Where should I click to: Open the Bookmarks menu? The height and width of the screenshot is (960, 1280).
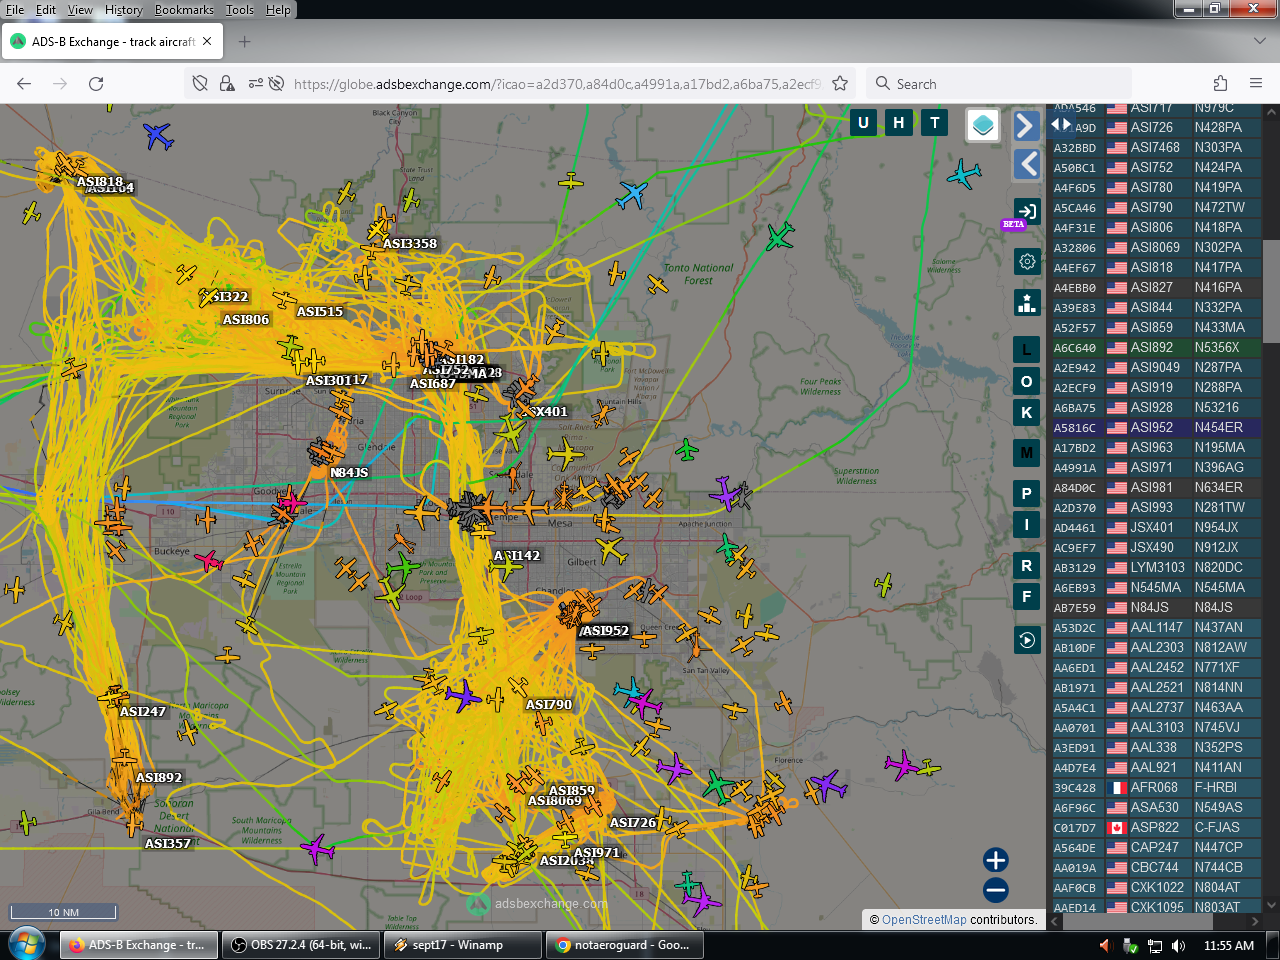click(184, 10)
